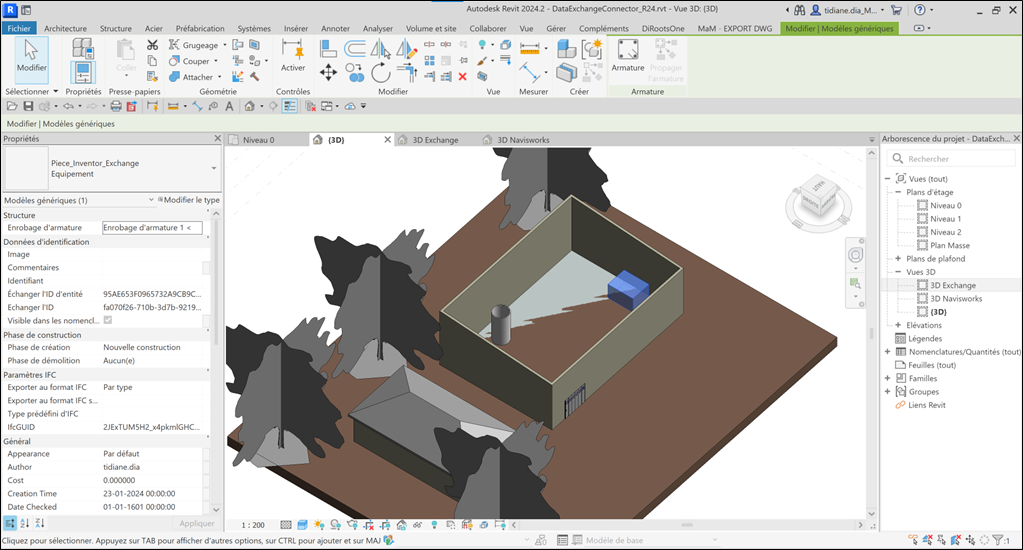Image resolution: width=1023 pixels, height=550 pixels.
Task: Click the visual style cube icon in view bar
Action: (302, 525)
